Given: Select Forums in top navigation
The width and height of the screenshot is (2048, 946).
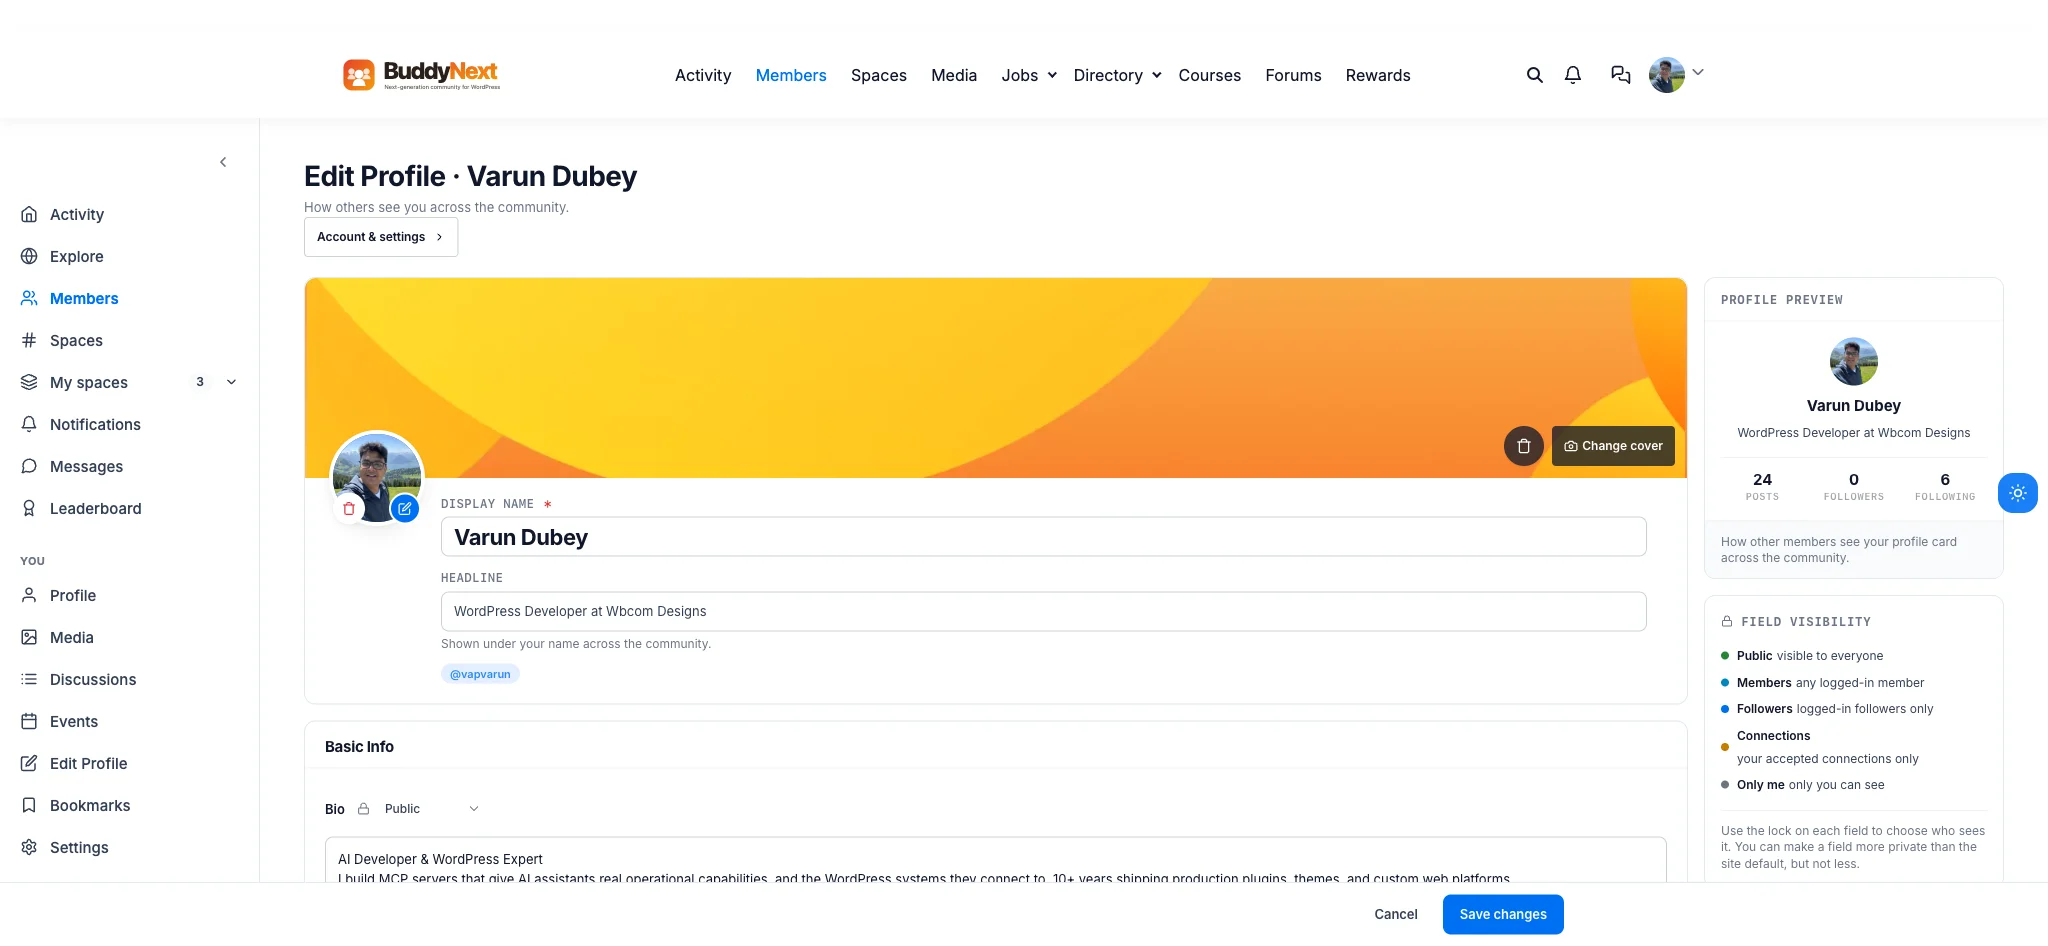Looking at the screenshot, I should pyautogui.click(x=1293, y=75).
